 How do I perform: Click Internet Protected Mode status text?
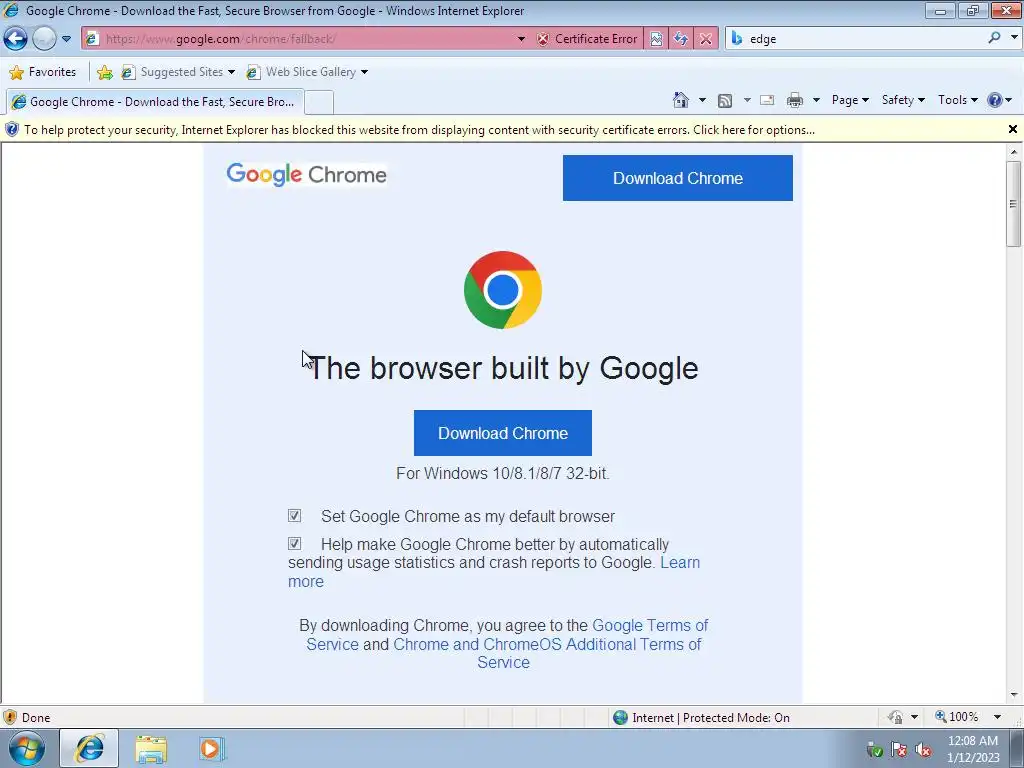[711, 718]
